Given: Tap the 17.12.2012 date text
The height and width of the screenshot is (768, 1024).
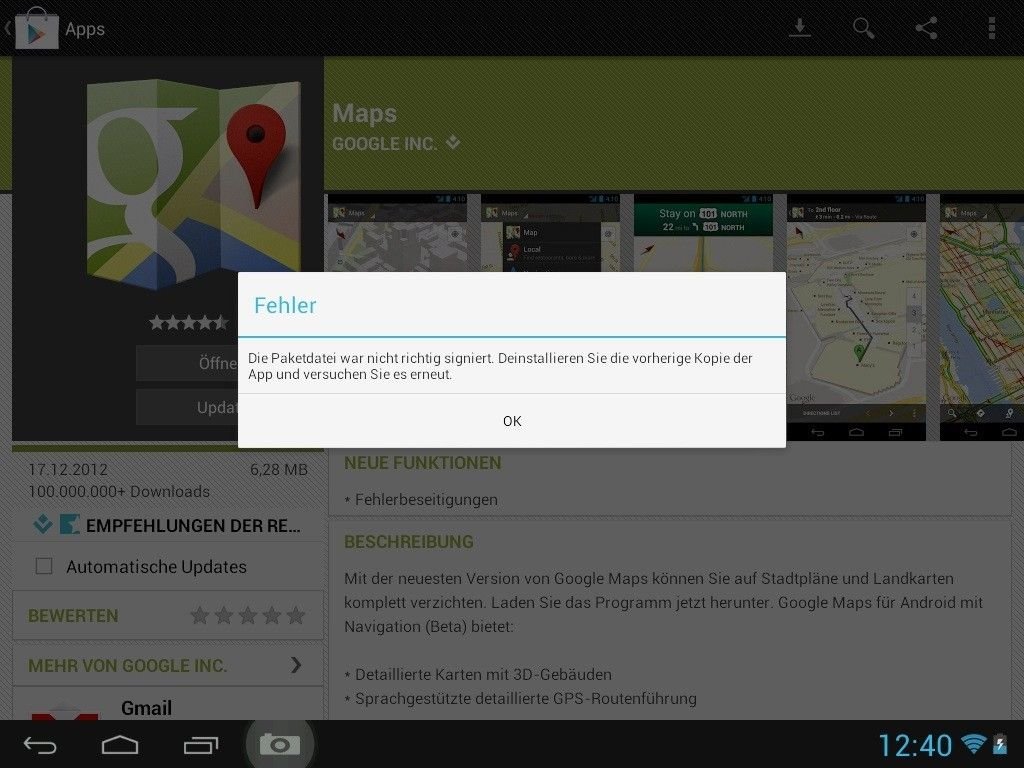Looking at the screenshot, I should [x=68, y=470].
